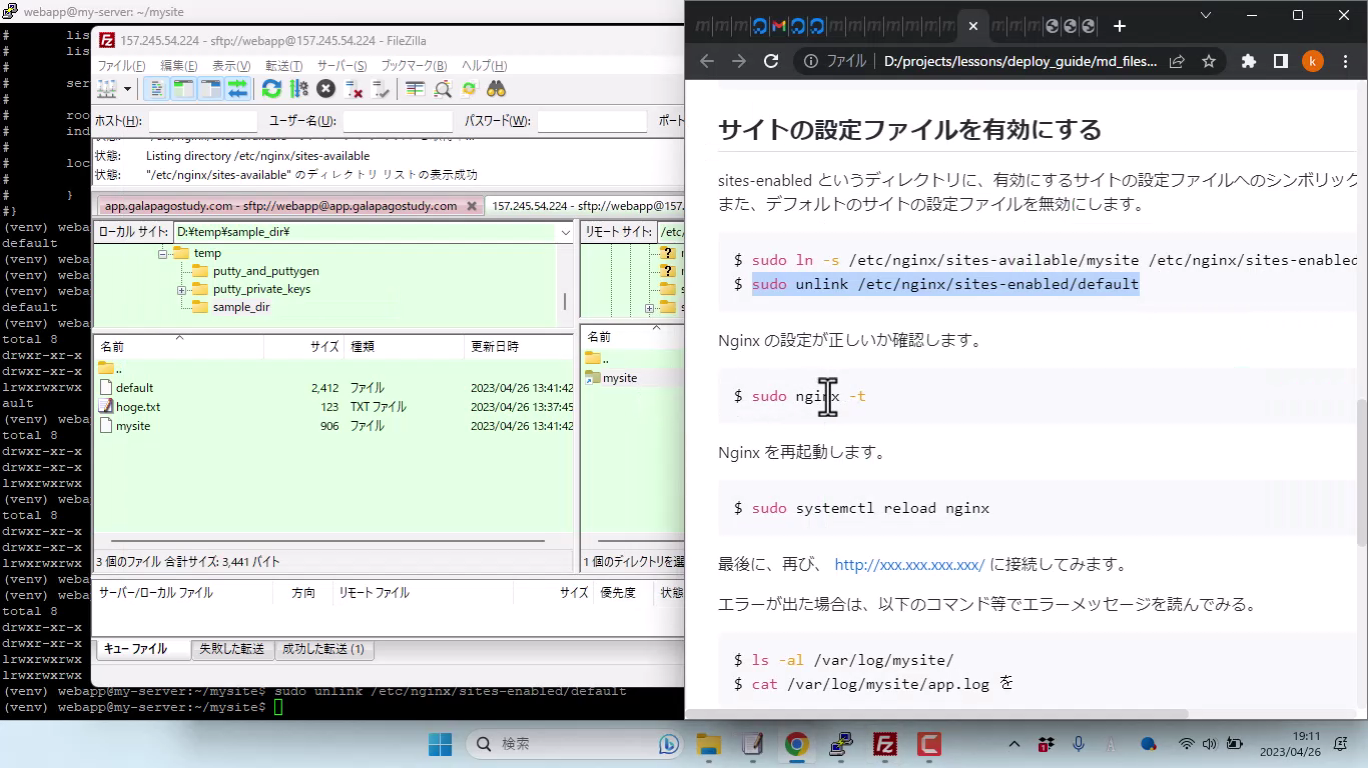Open FileZilla from the Windows taskbar
The width and height of the screenshot is (1368, 768).
tap(884, 744)
